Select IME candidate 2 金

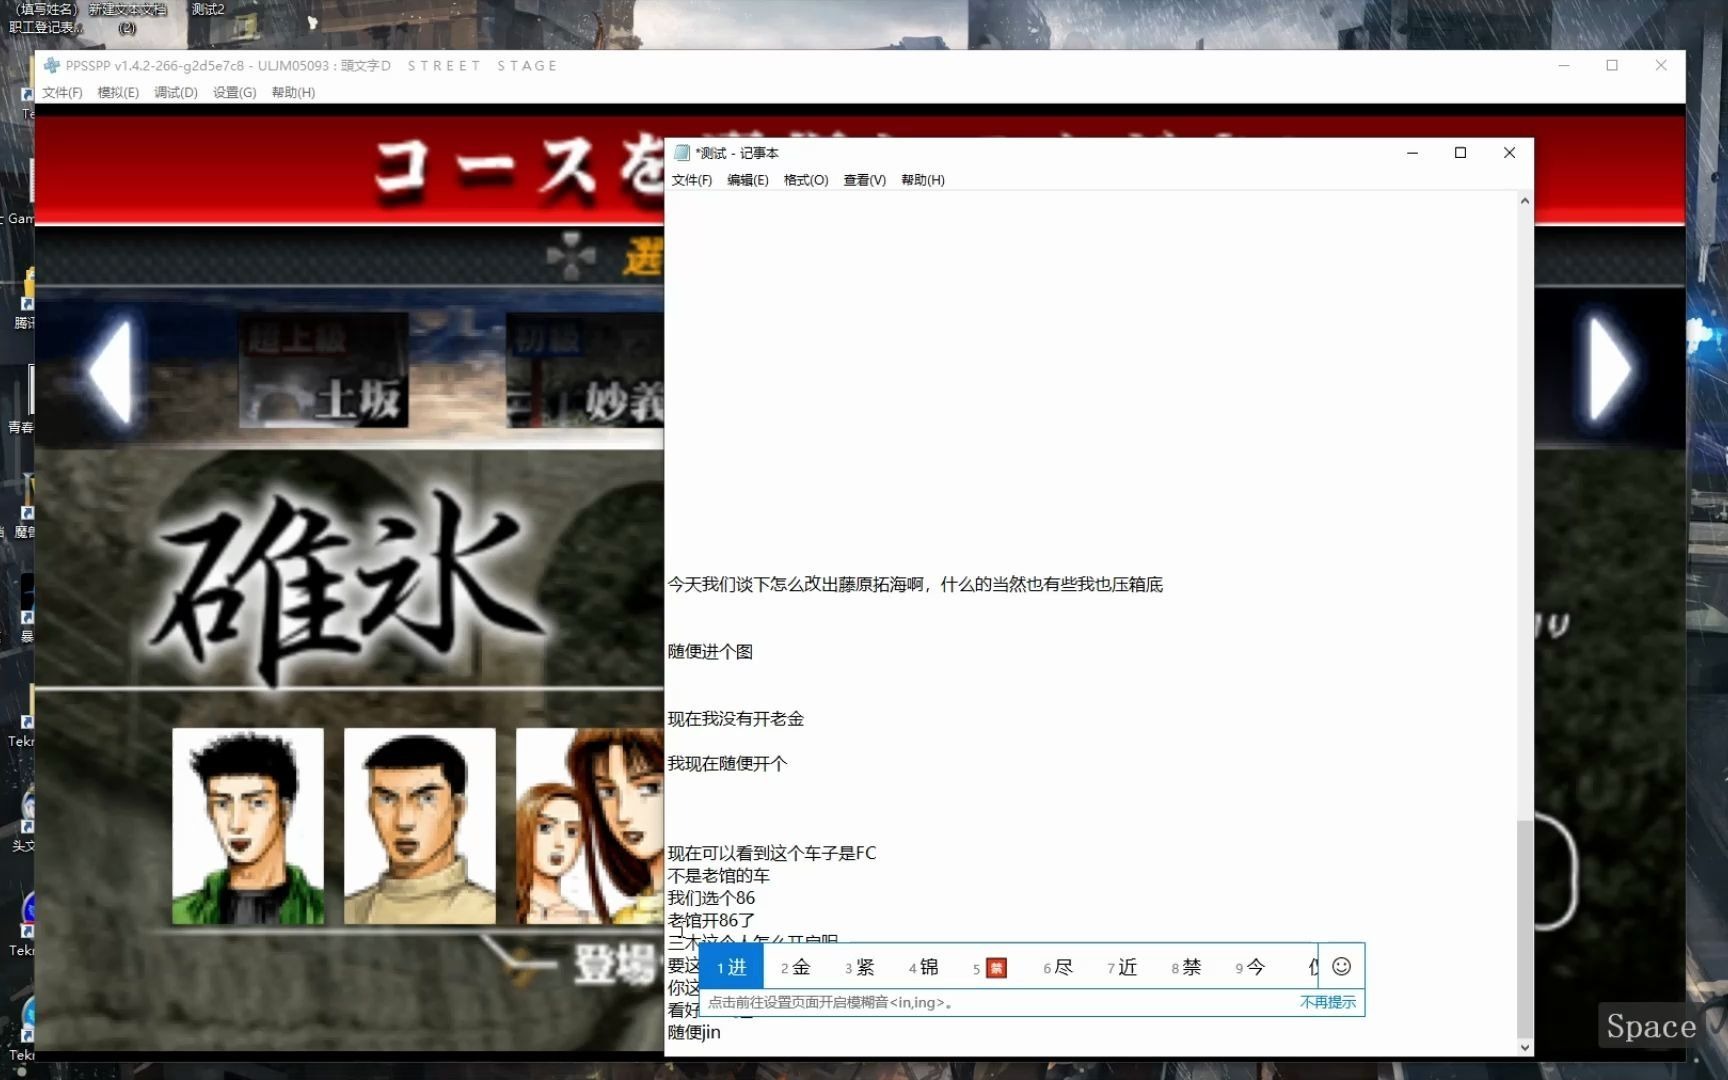tap(795, 967)
